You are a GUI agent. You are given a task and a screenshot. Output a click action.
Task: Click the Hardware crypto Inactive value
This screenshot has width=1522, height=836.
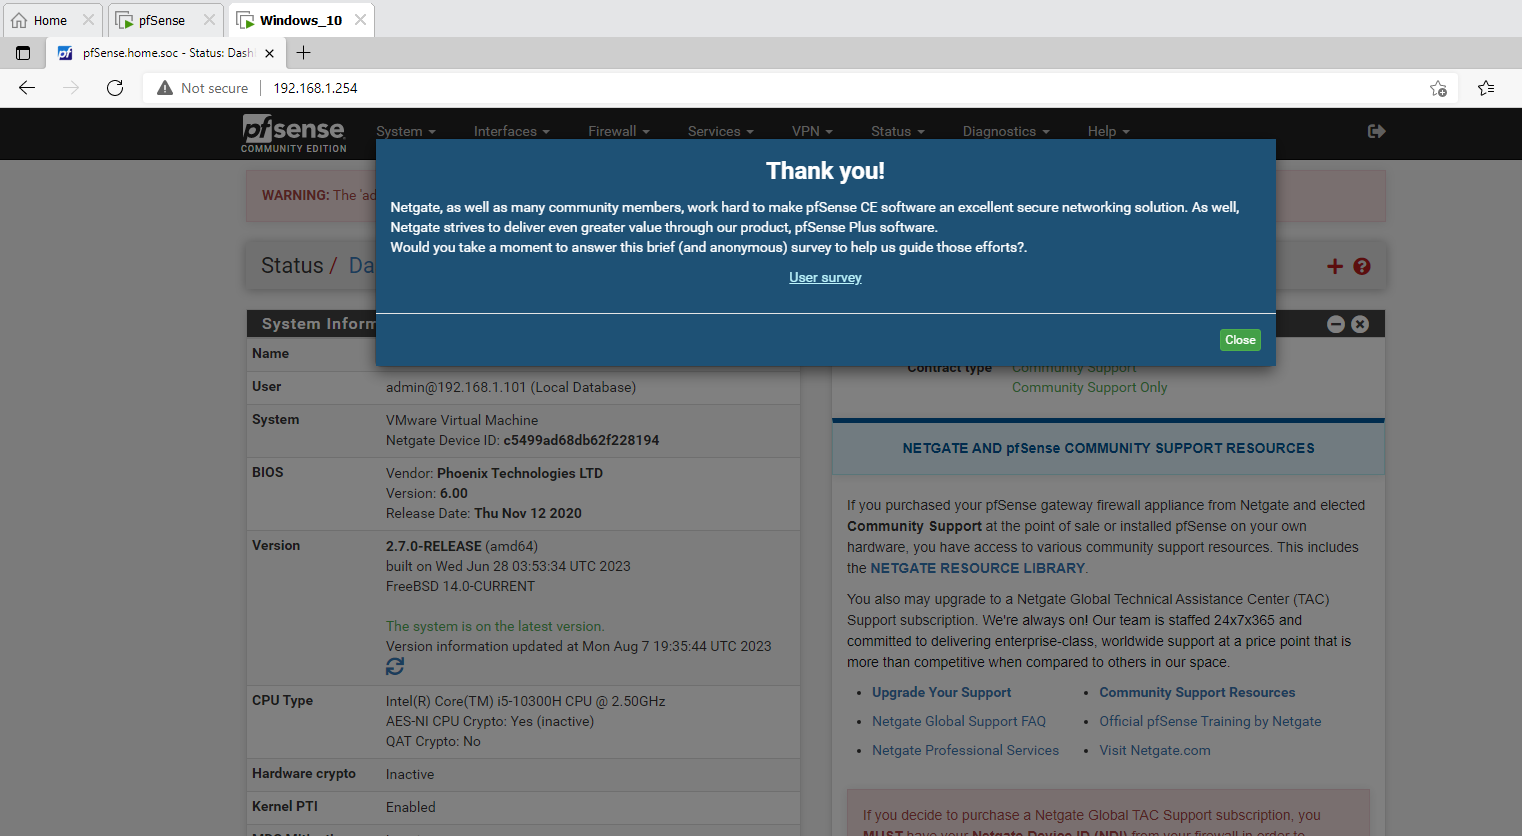(x=410, y=774)
